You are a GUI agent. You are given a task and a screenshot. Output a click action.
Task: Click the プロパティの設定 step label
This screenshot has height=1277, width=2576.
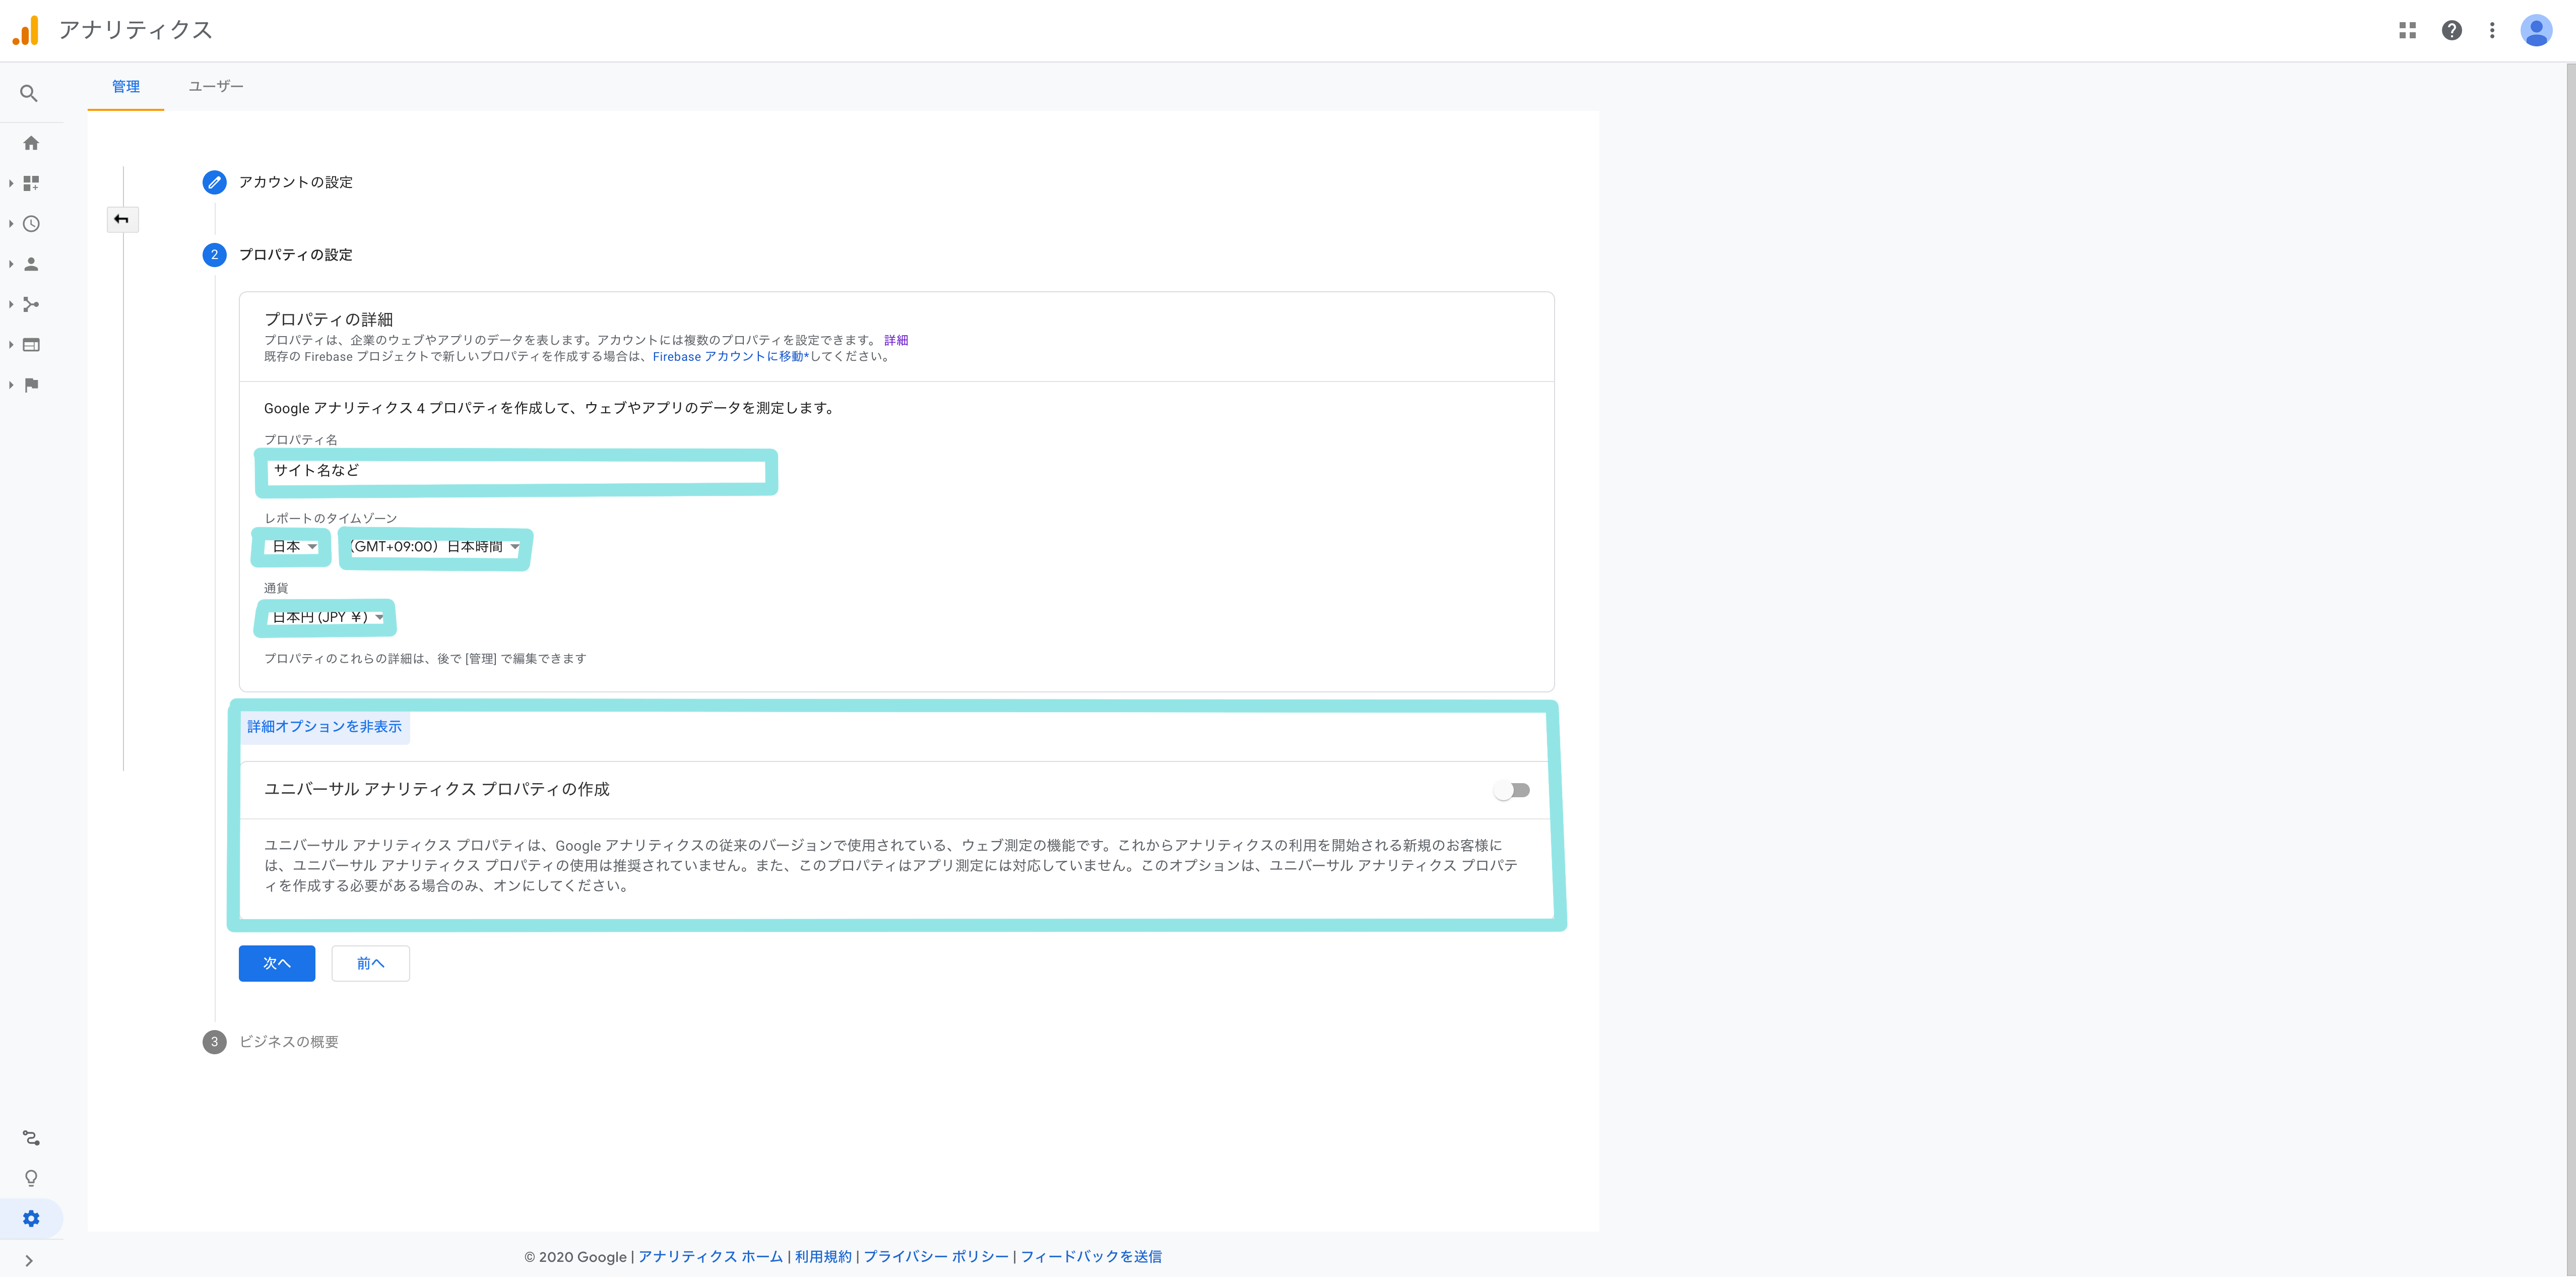coord(296,255)
